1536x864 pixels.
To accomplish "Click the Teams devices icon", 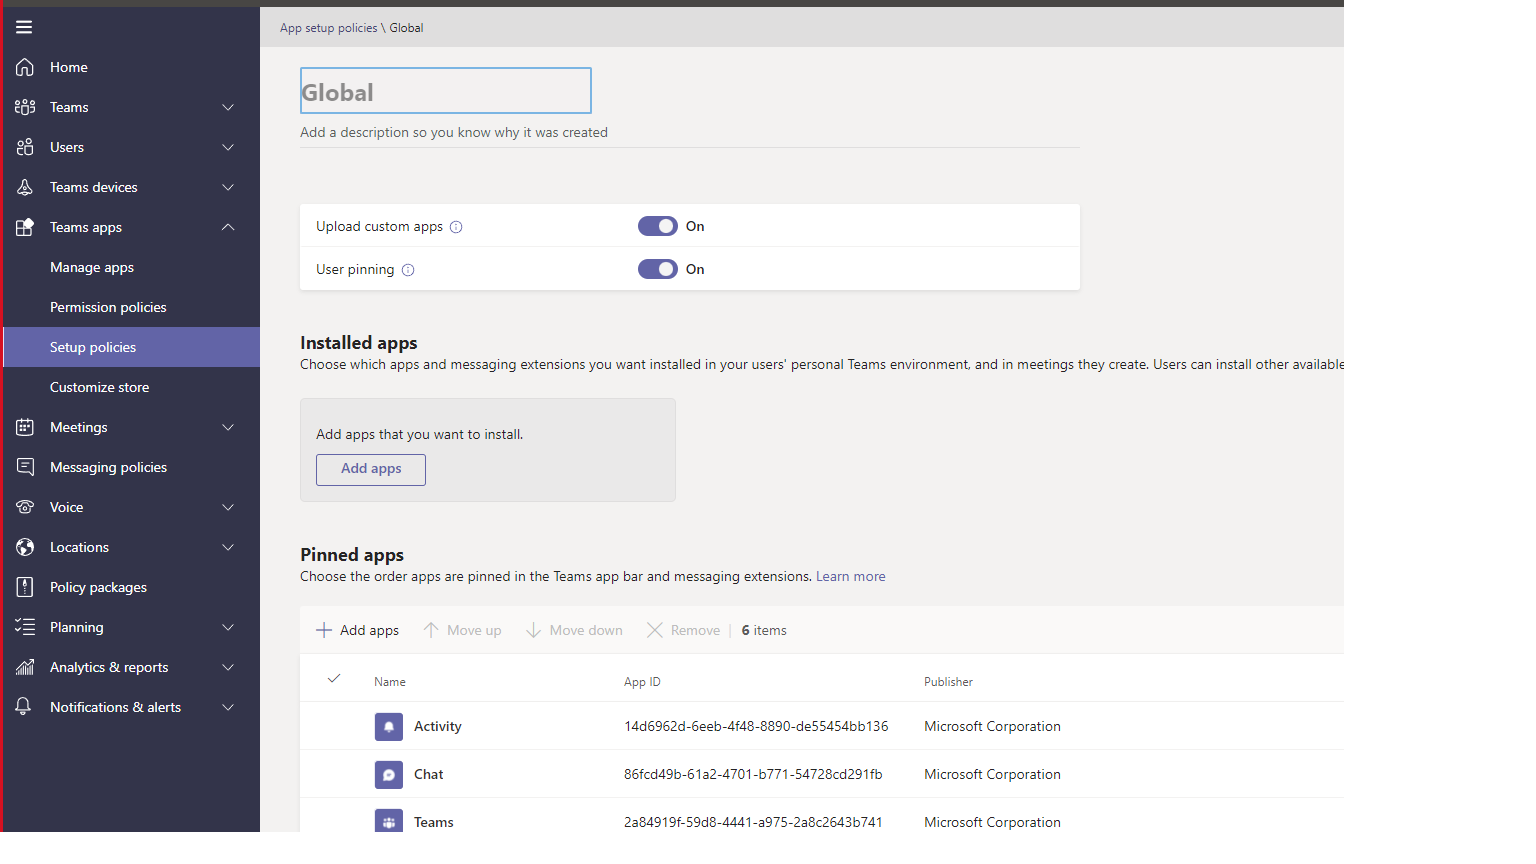I will click(x=25, y=187).
